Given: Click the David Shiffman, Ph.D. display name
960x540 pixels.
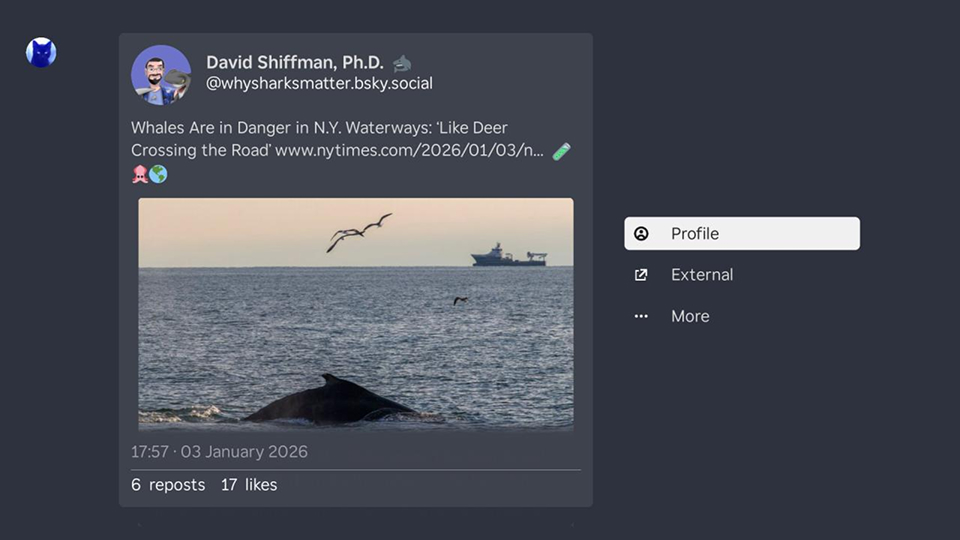Looking at the screenshot, I should (294, 62).
